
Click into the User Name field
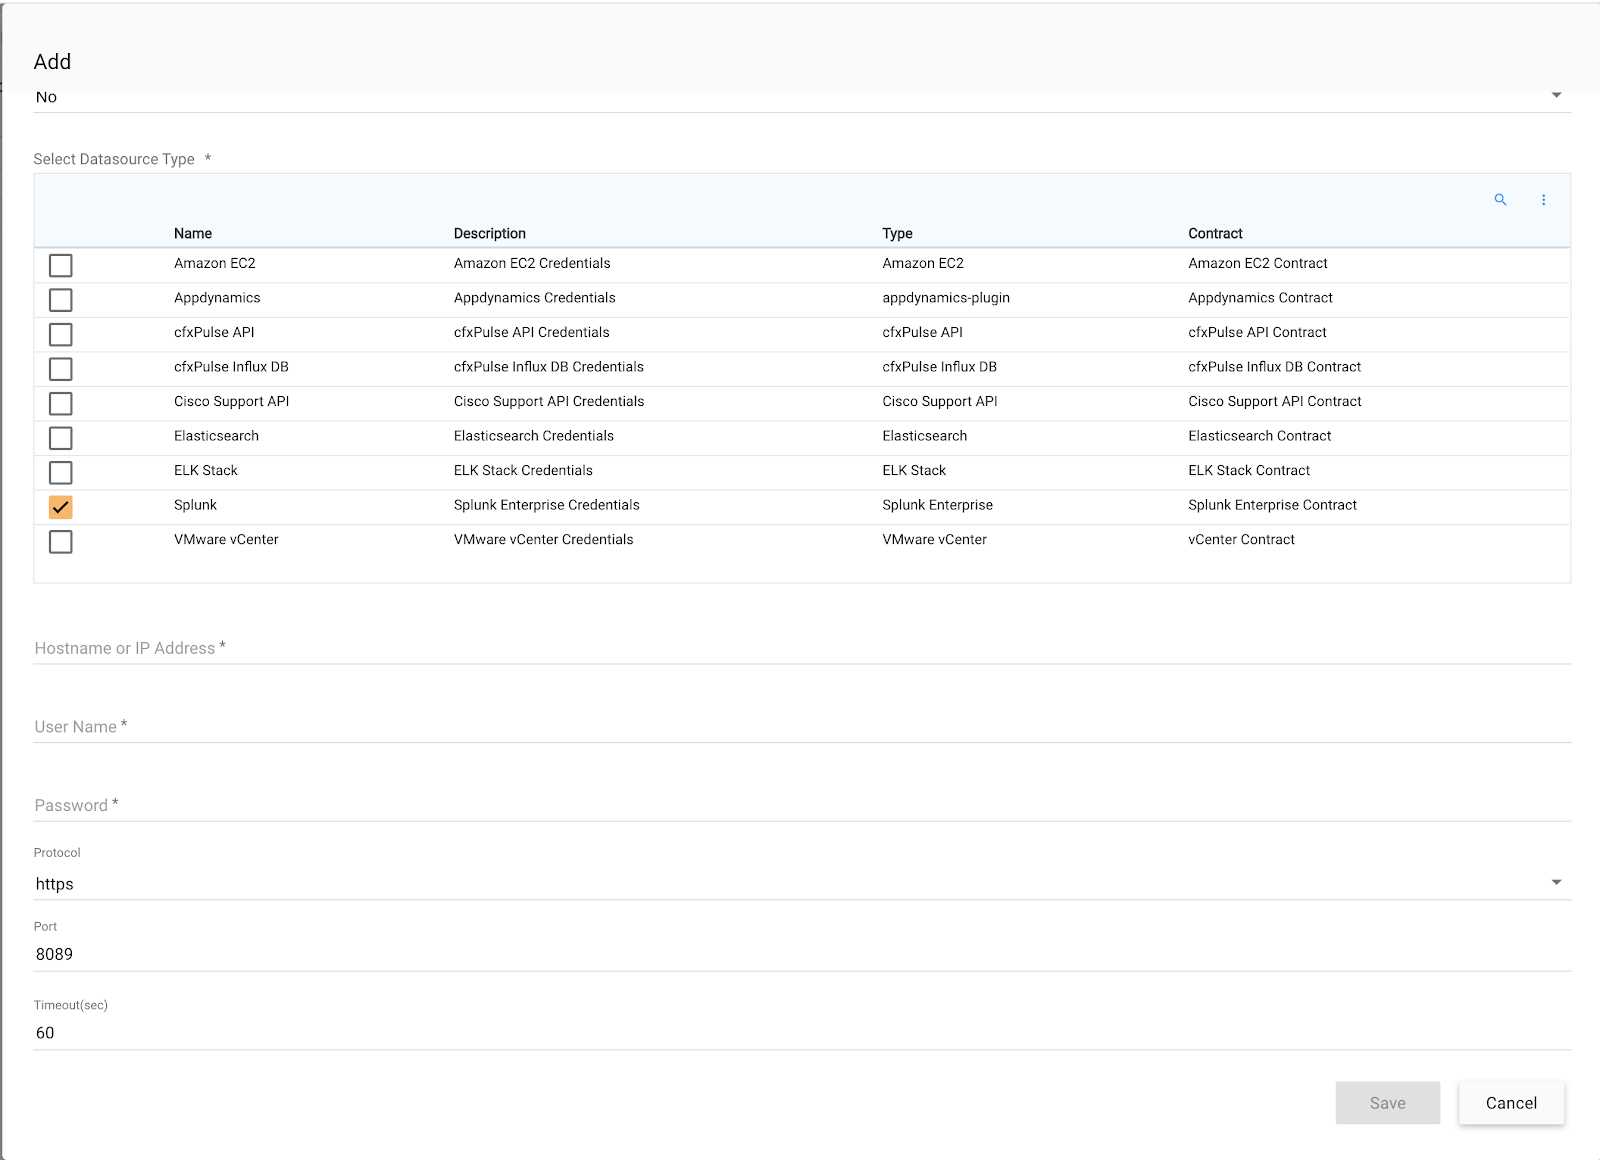click(802, 727)
